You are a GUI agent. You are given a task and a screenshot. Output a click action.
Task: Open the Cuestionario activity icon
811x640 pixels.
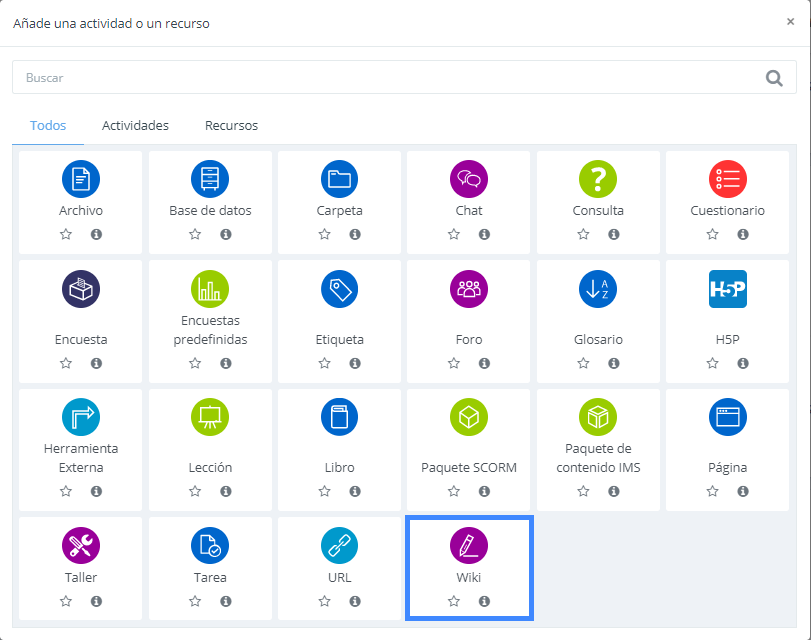pos(727,179)
